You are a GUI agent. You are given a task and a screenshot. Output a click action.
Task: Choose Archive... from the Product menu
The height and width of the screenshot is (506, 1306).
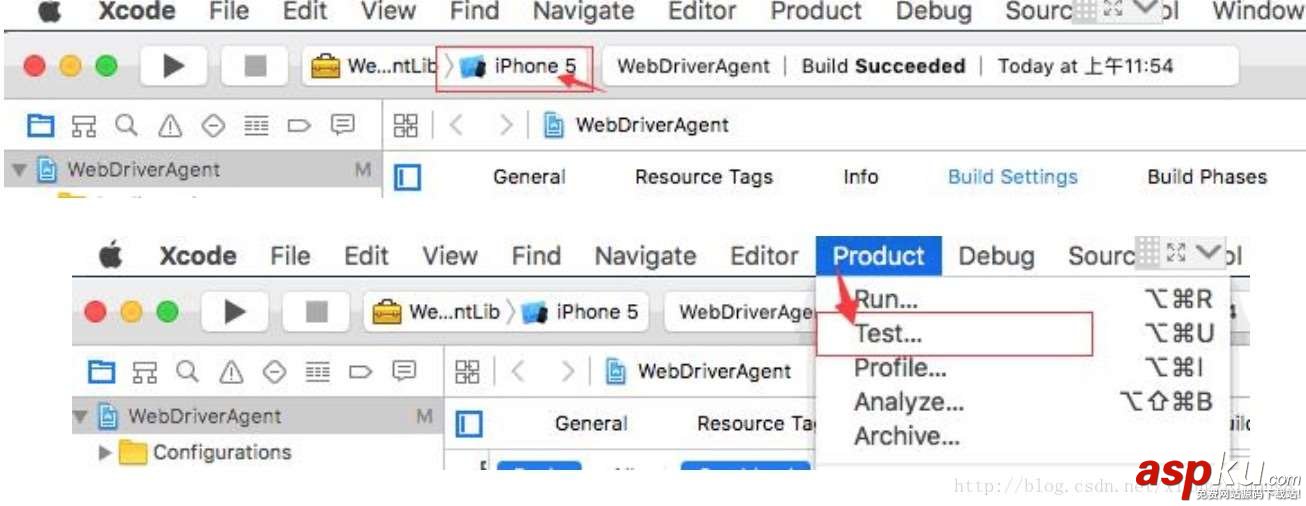(906, 436)
